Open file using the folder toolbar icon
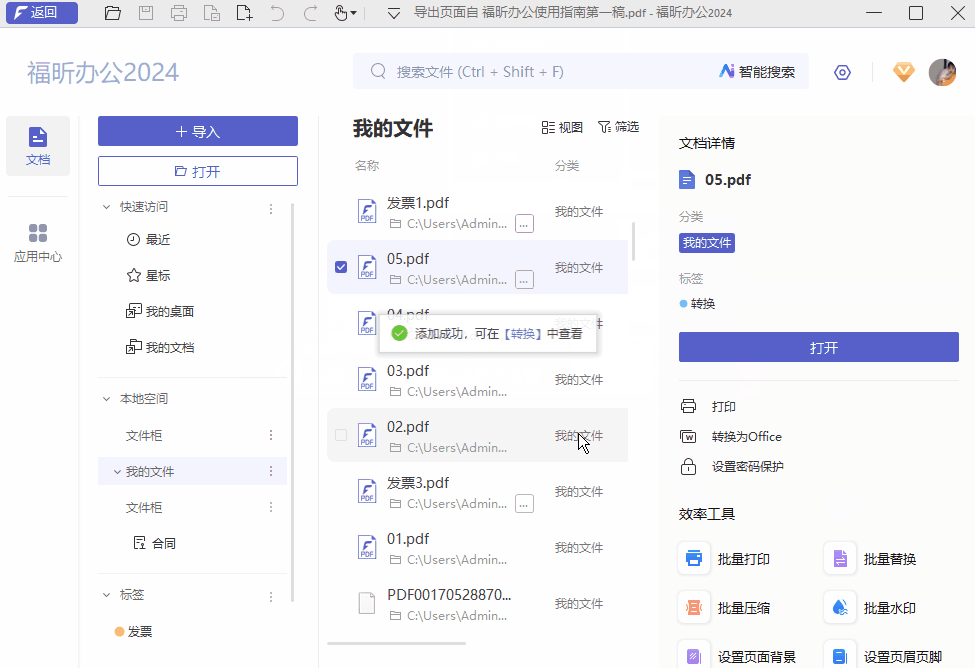Screen dimensions: 975x668 point(113,12)
